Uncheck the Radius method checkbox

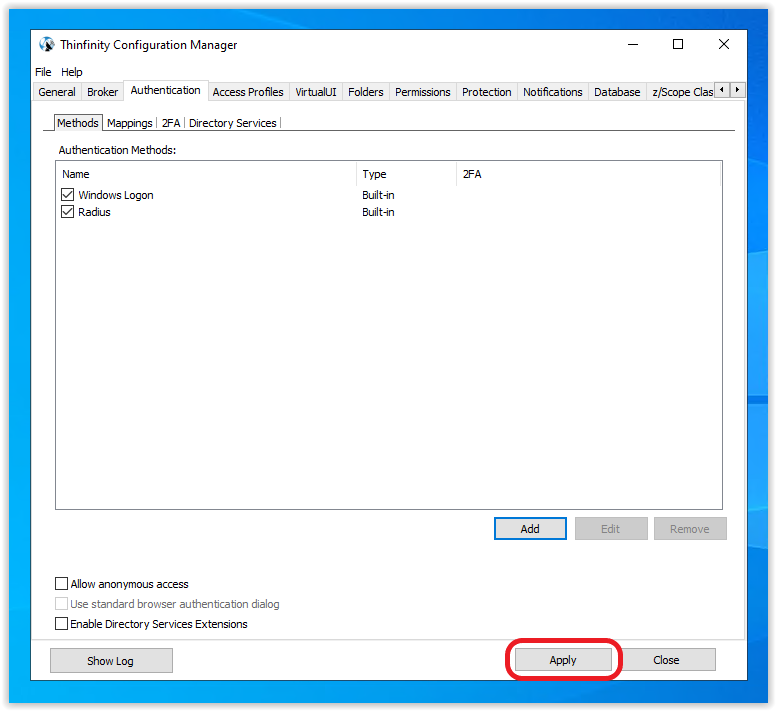coord(67,212)
